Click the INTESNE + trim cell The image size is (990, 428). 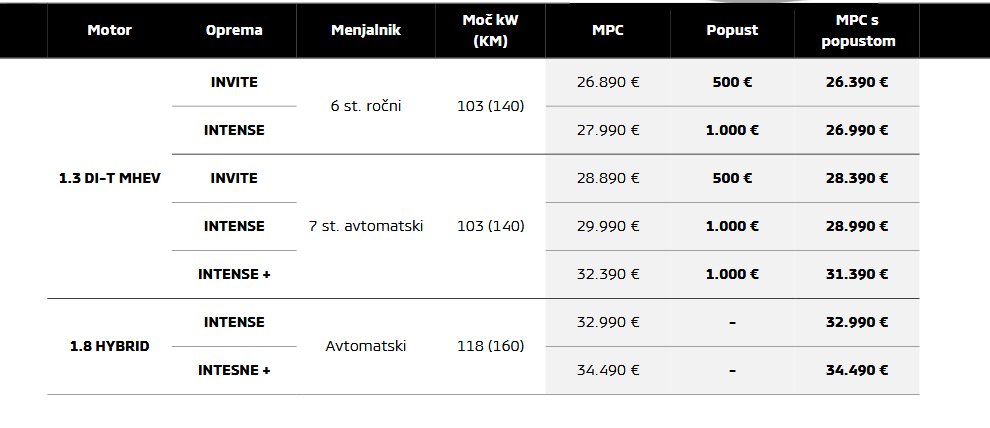tap(234, 370)
